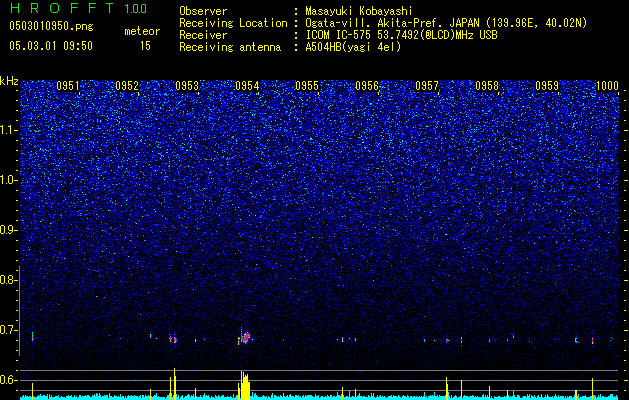Click the Receiving Location label
The width and height of the screenshot is (629, 400).
click(233, 23)
